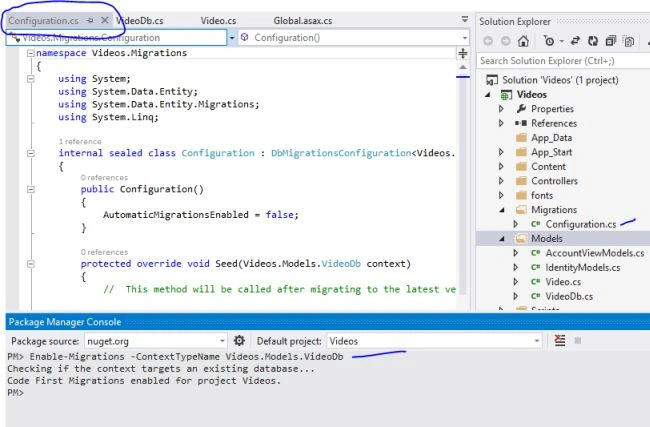This screenshot has width=650, height=427.
Task: Select Configuration.cs in Solution Explorer
Action: (580, 224)
